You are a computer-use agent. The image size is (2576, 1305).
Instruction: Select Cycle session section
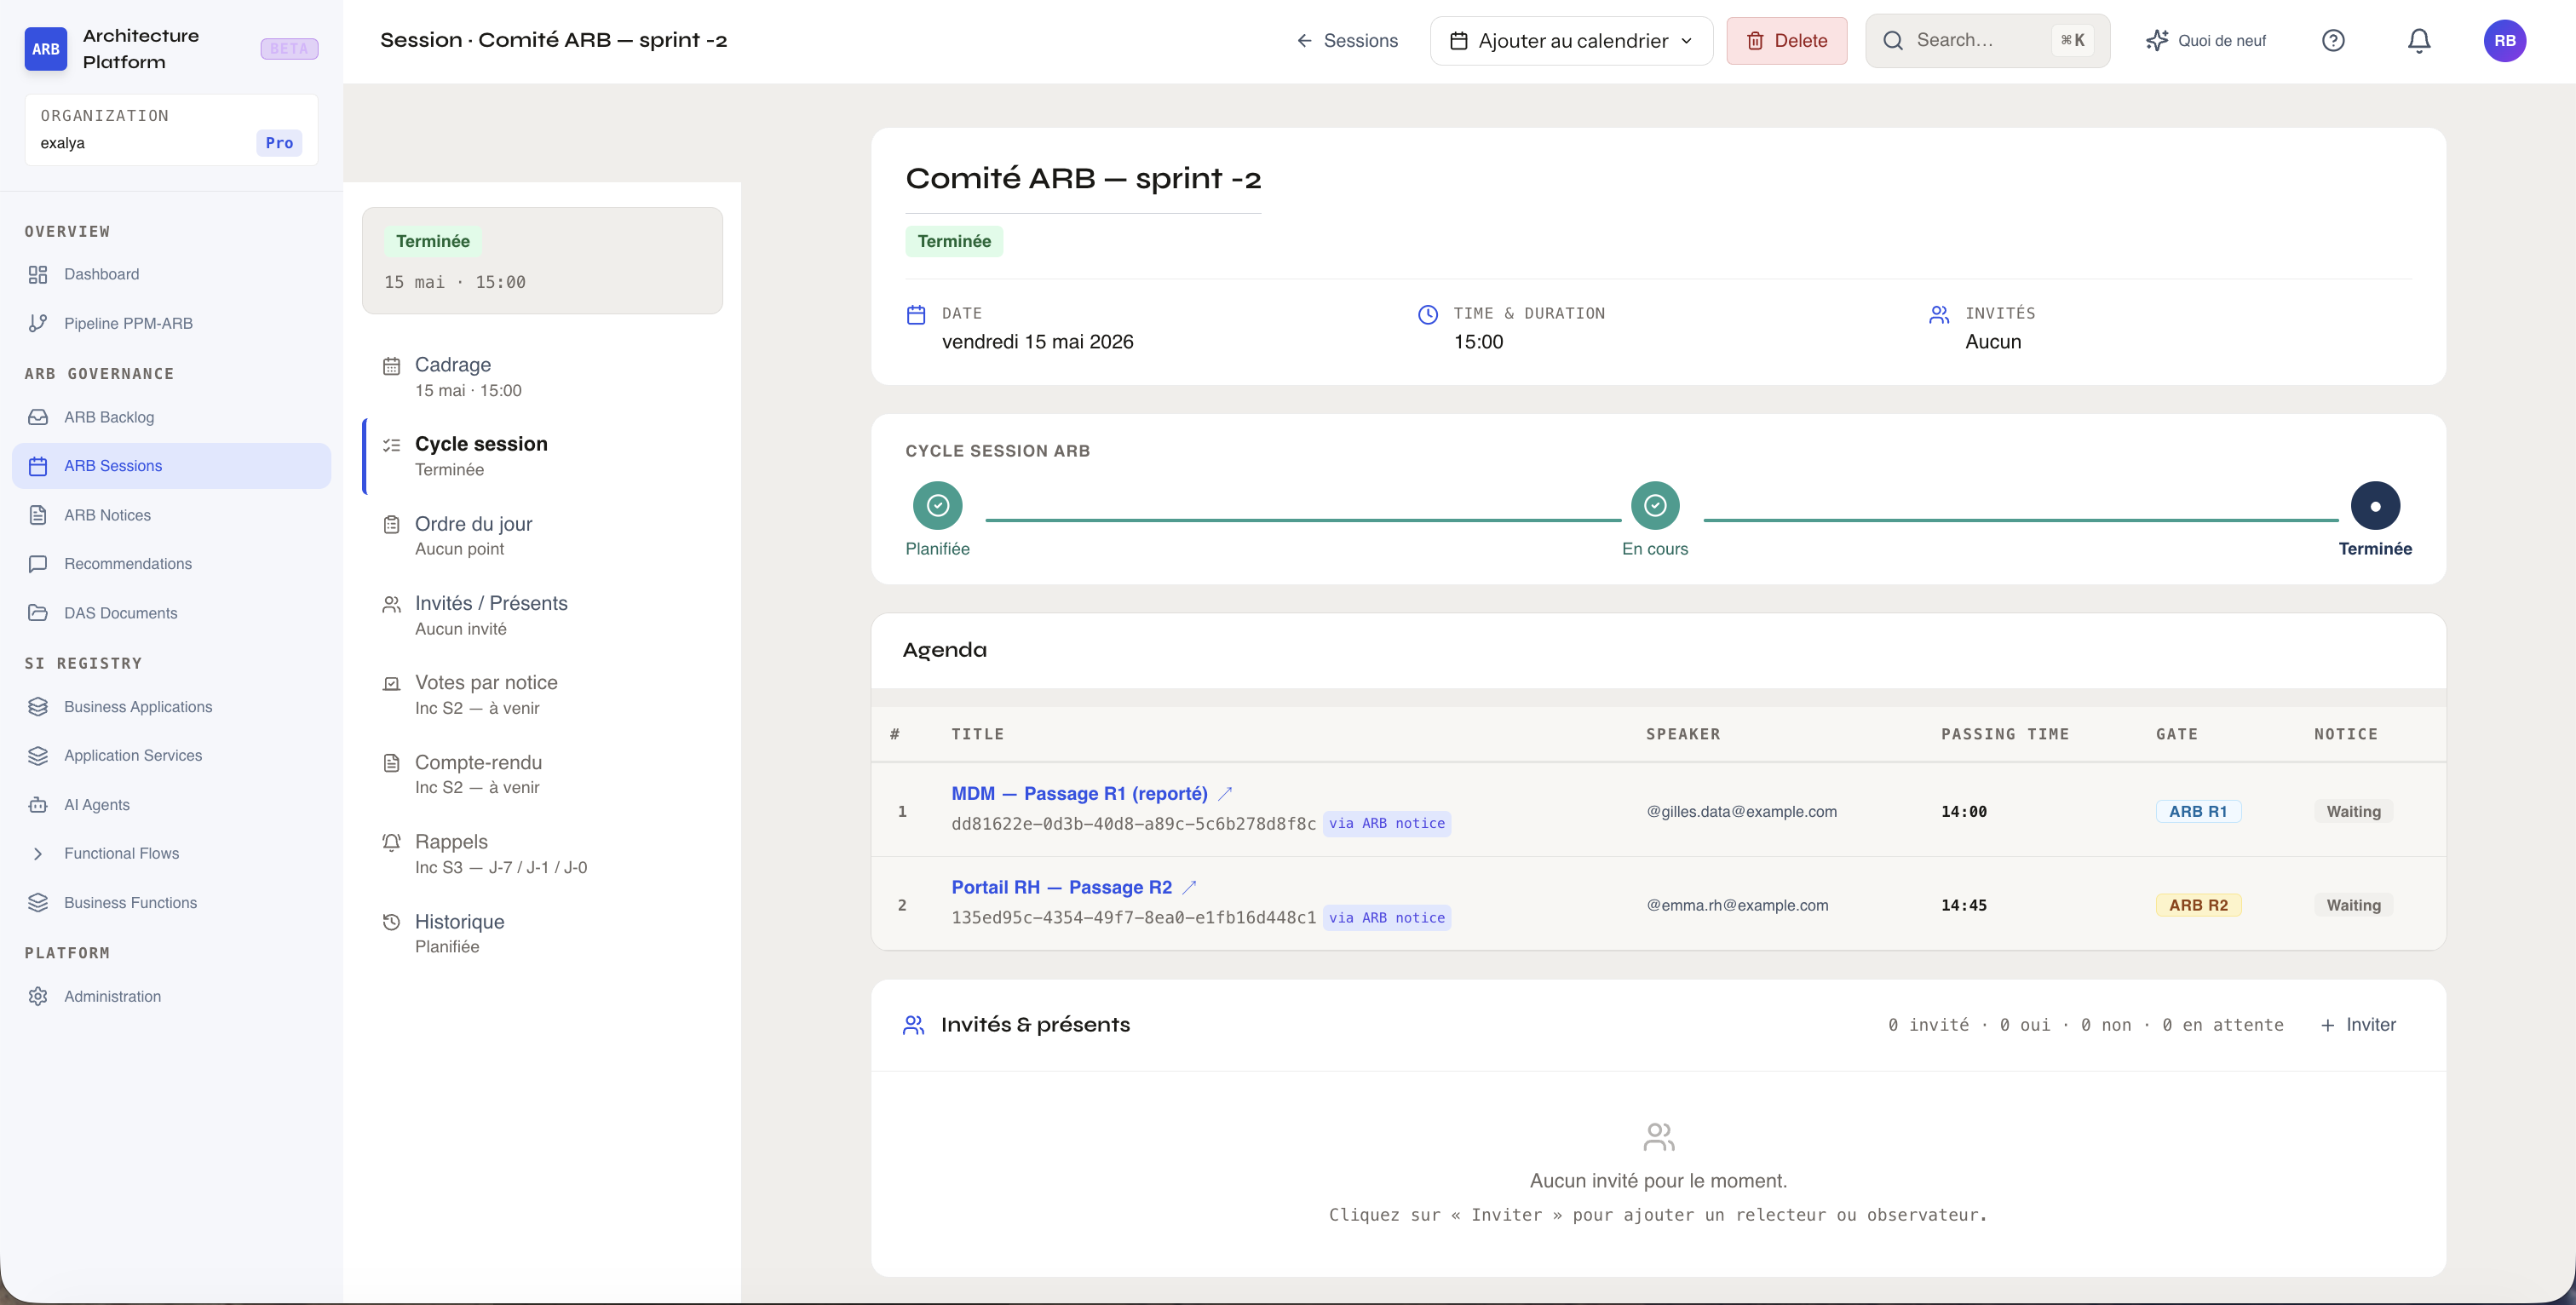542,456
